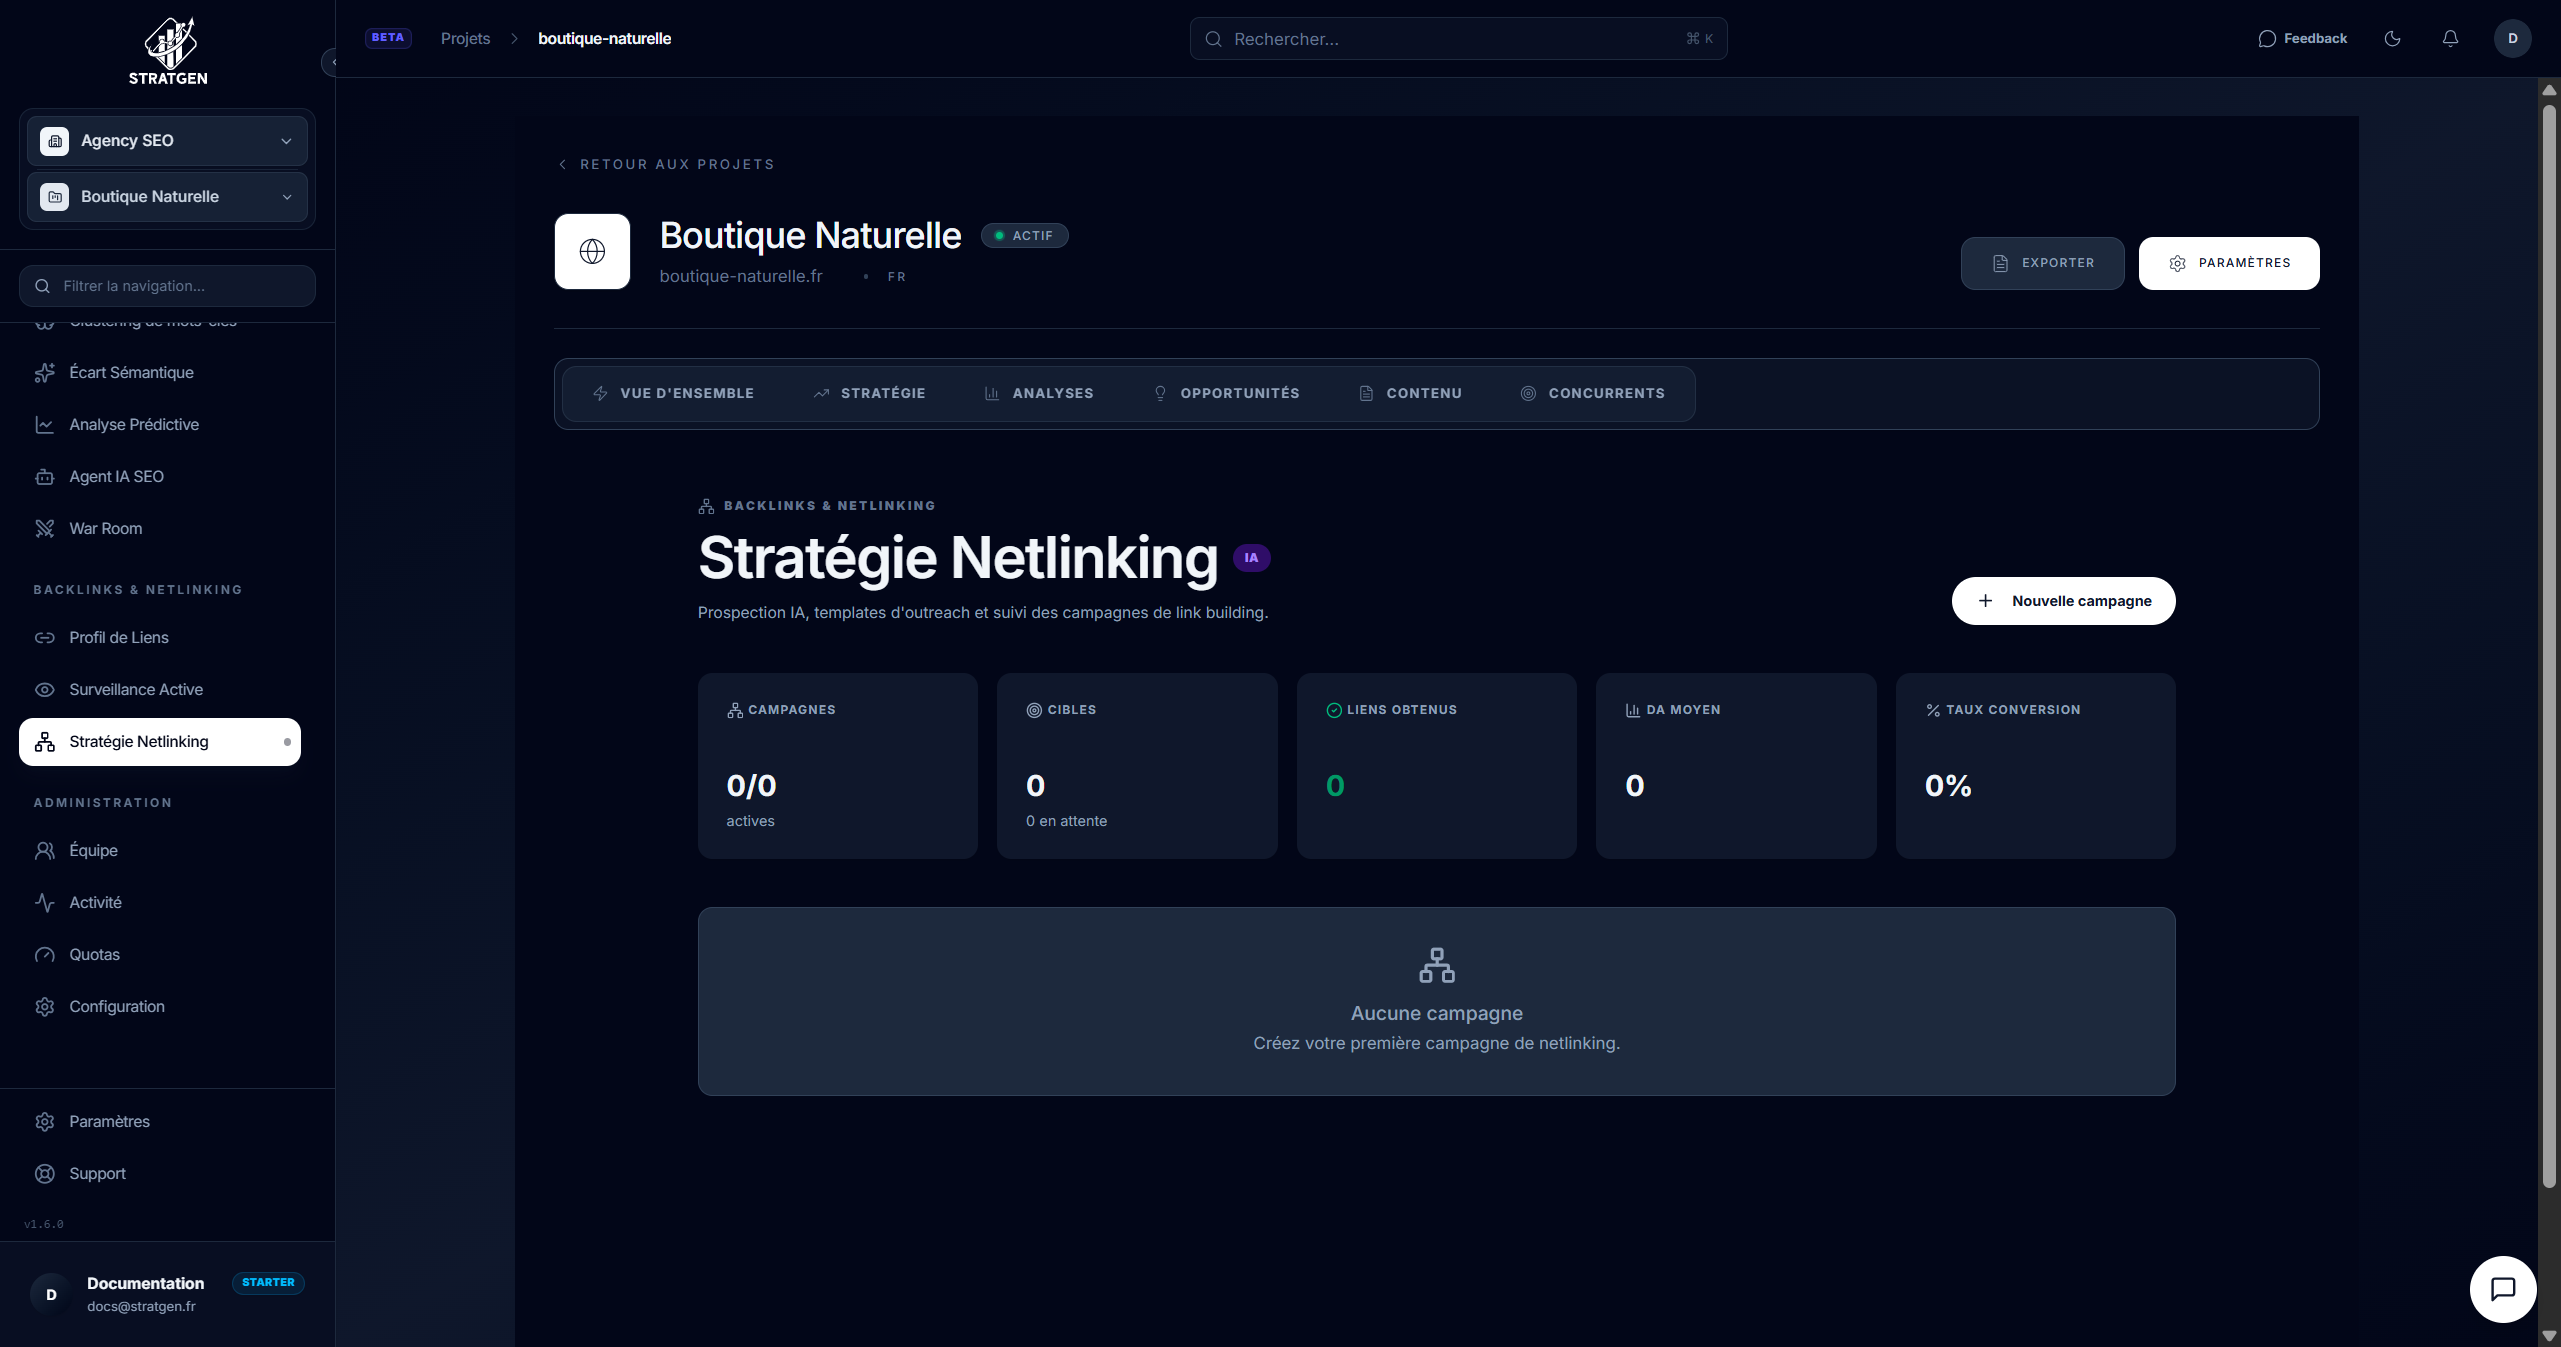The image size is (2561, 1347).
Task: Collapse the sidebar with chevron toggle
Action: 332,63
